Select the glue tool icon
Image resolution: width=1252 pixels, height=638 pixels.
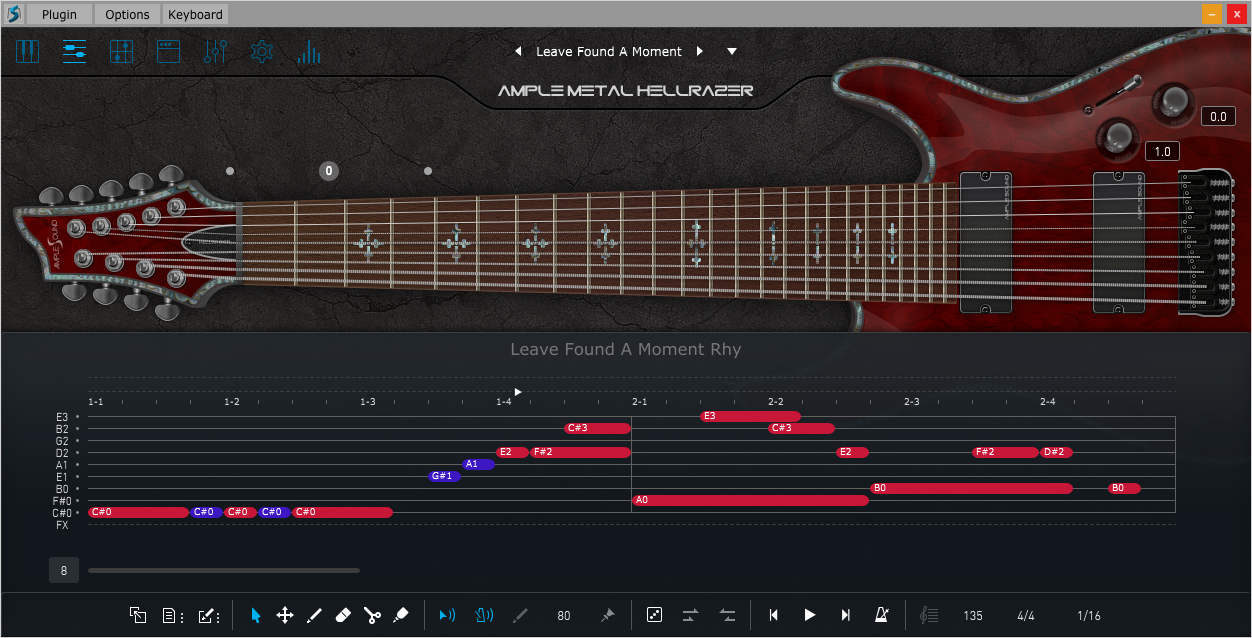coord(401,615)
